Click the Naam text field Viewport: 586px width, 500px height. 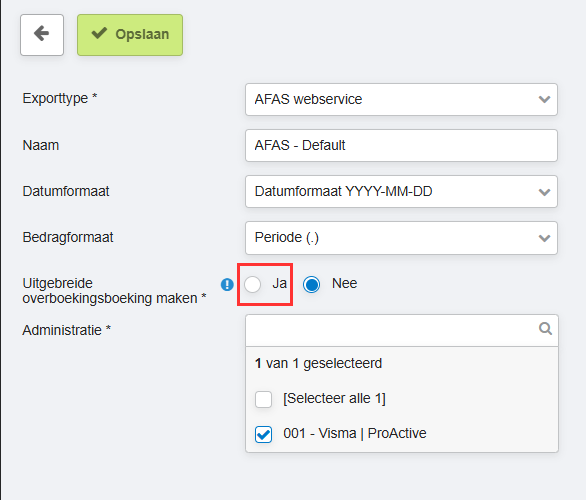click(x=401, y=145)
